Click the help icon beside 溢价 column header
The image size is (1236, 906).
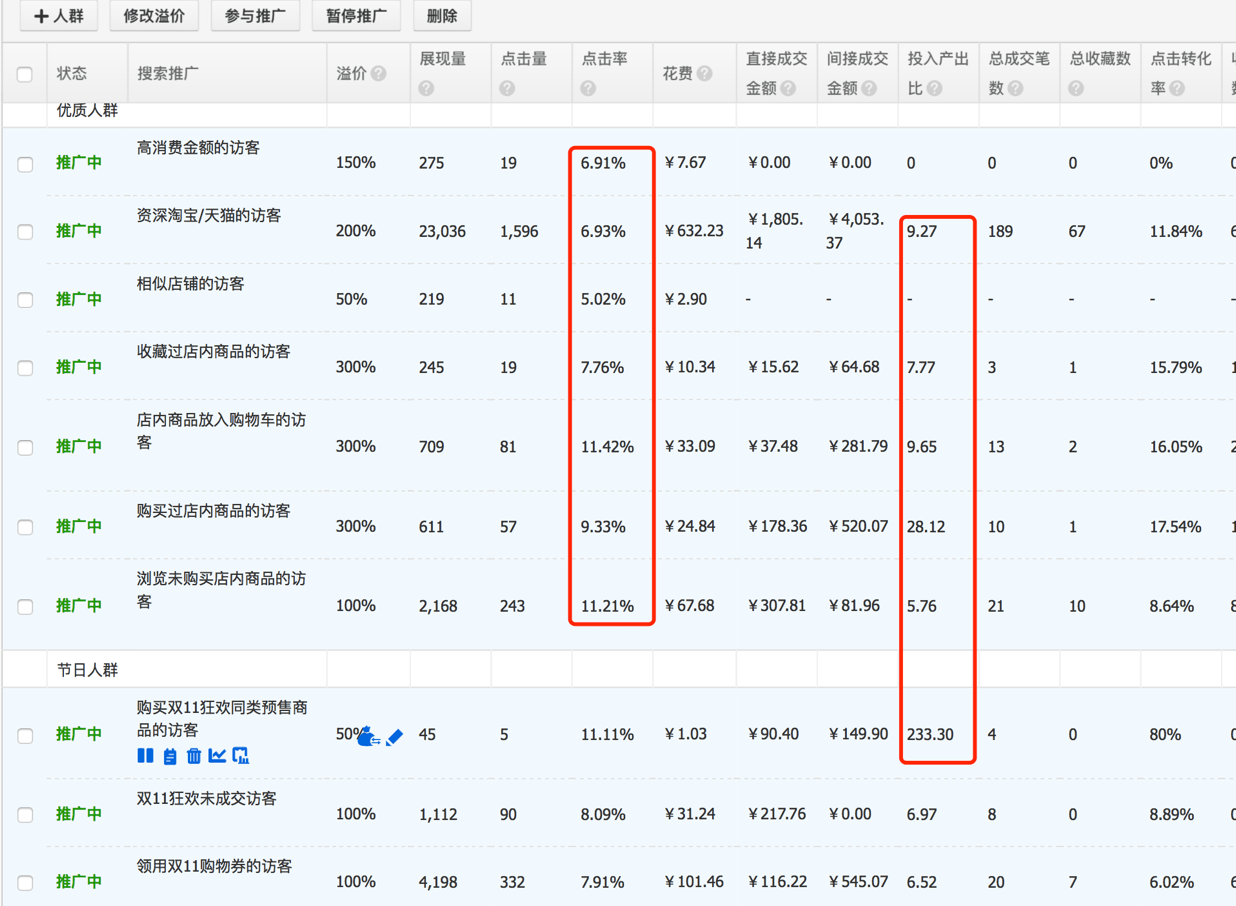379,73
